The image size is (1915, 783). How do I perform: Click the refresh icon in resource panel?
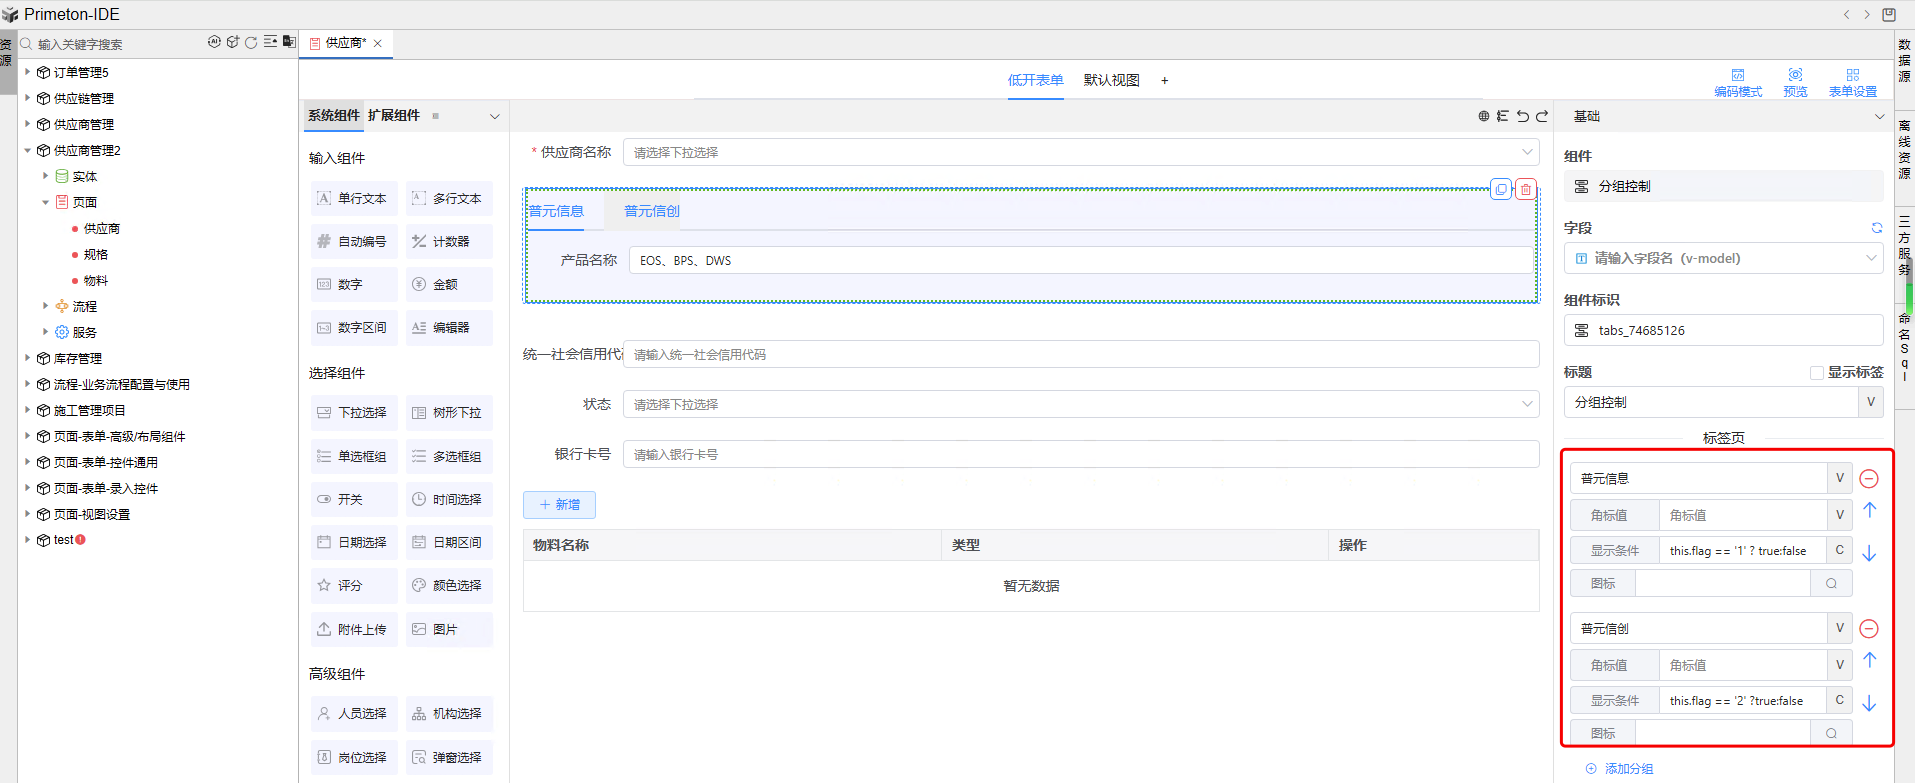251,42
